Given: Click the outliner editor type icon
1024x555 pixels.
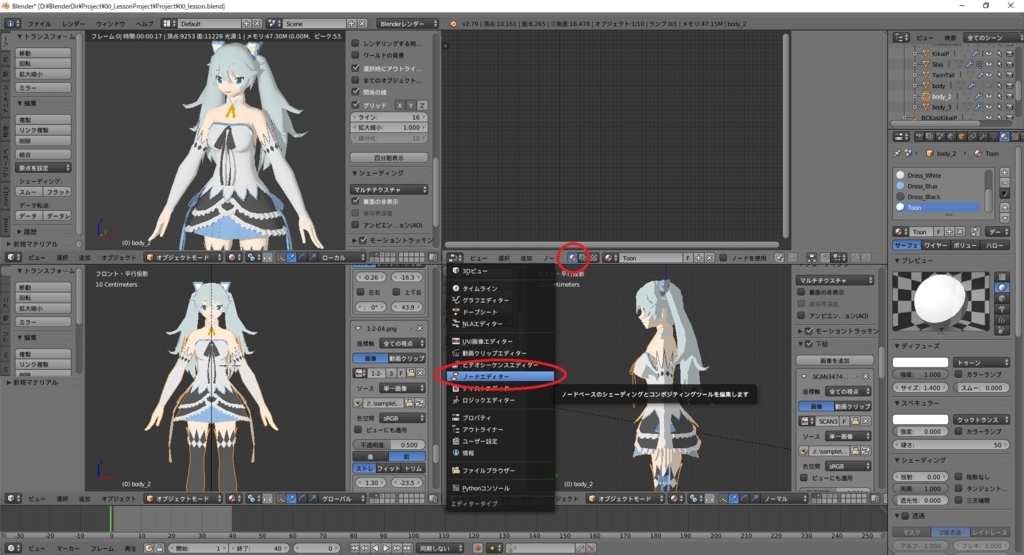Looking at the screenshot, I should 901,37.
